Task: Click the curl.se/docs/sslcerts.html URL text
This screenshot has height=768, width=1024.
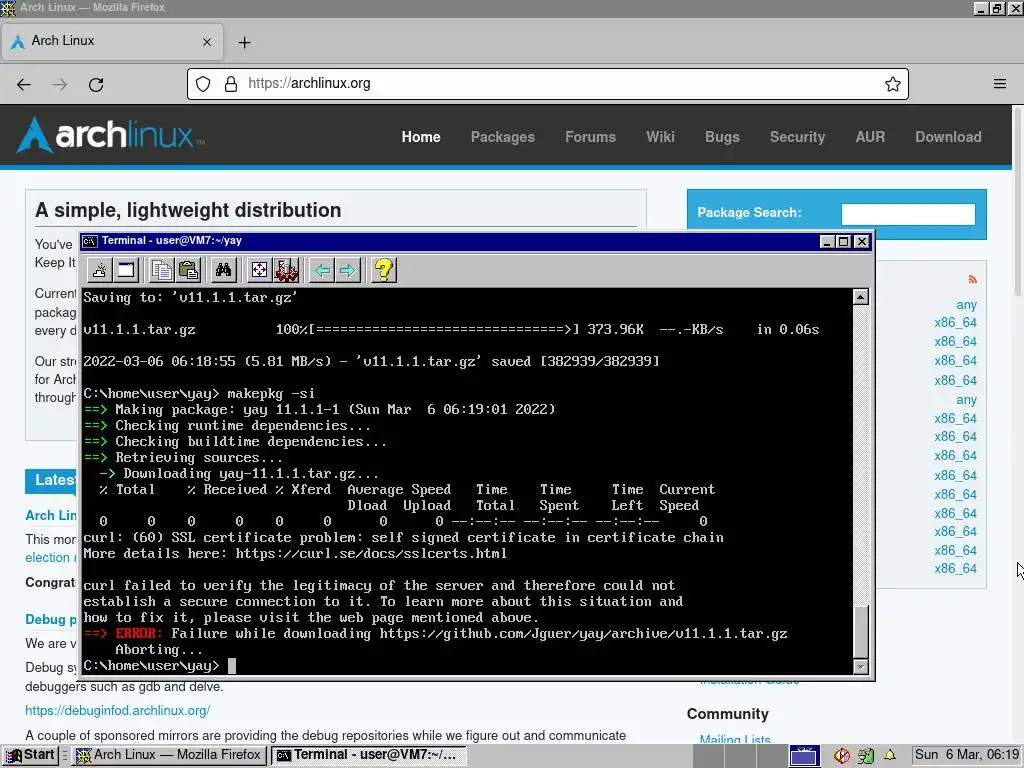Action: click(371, 554)
